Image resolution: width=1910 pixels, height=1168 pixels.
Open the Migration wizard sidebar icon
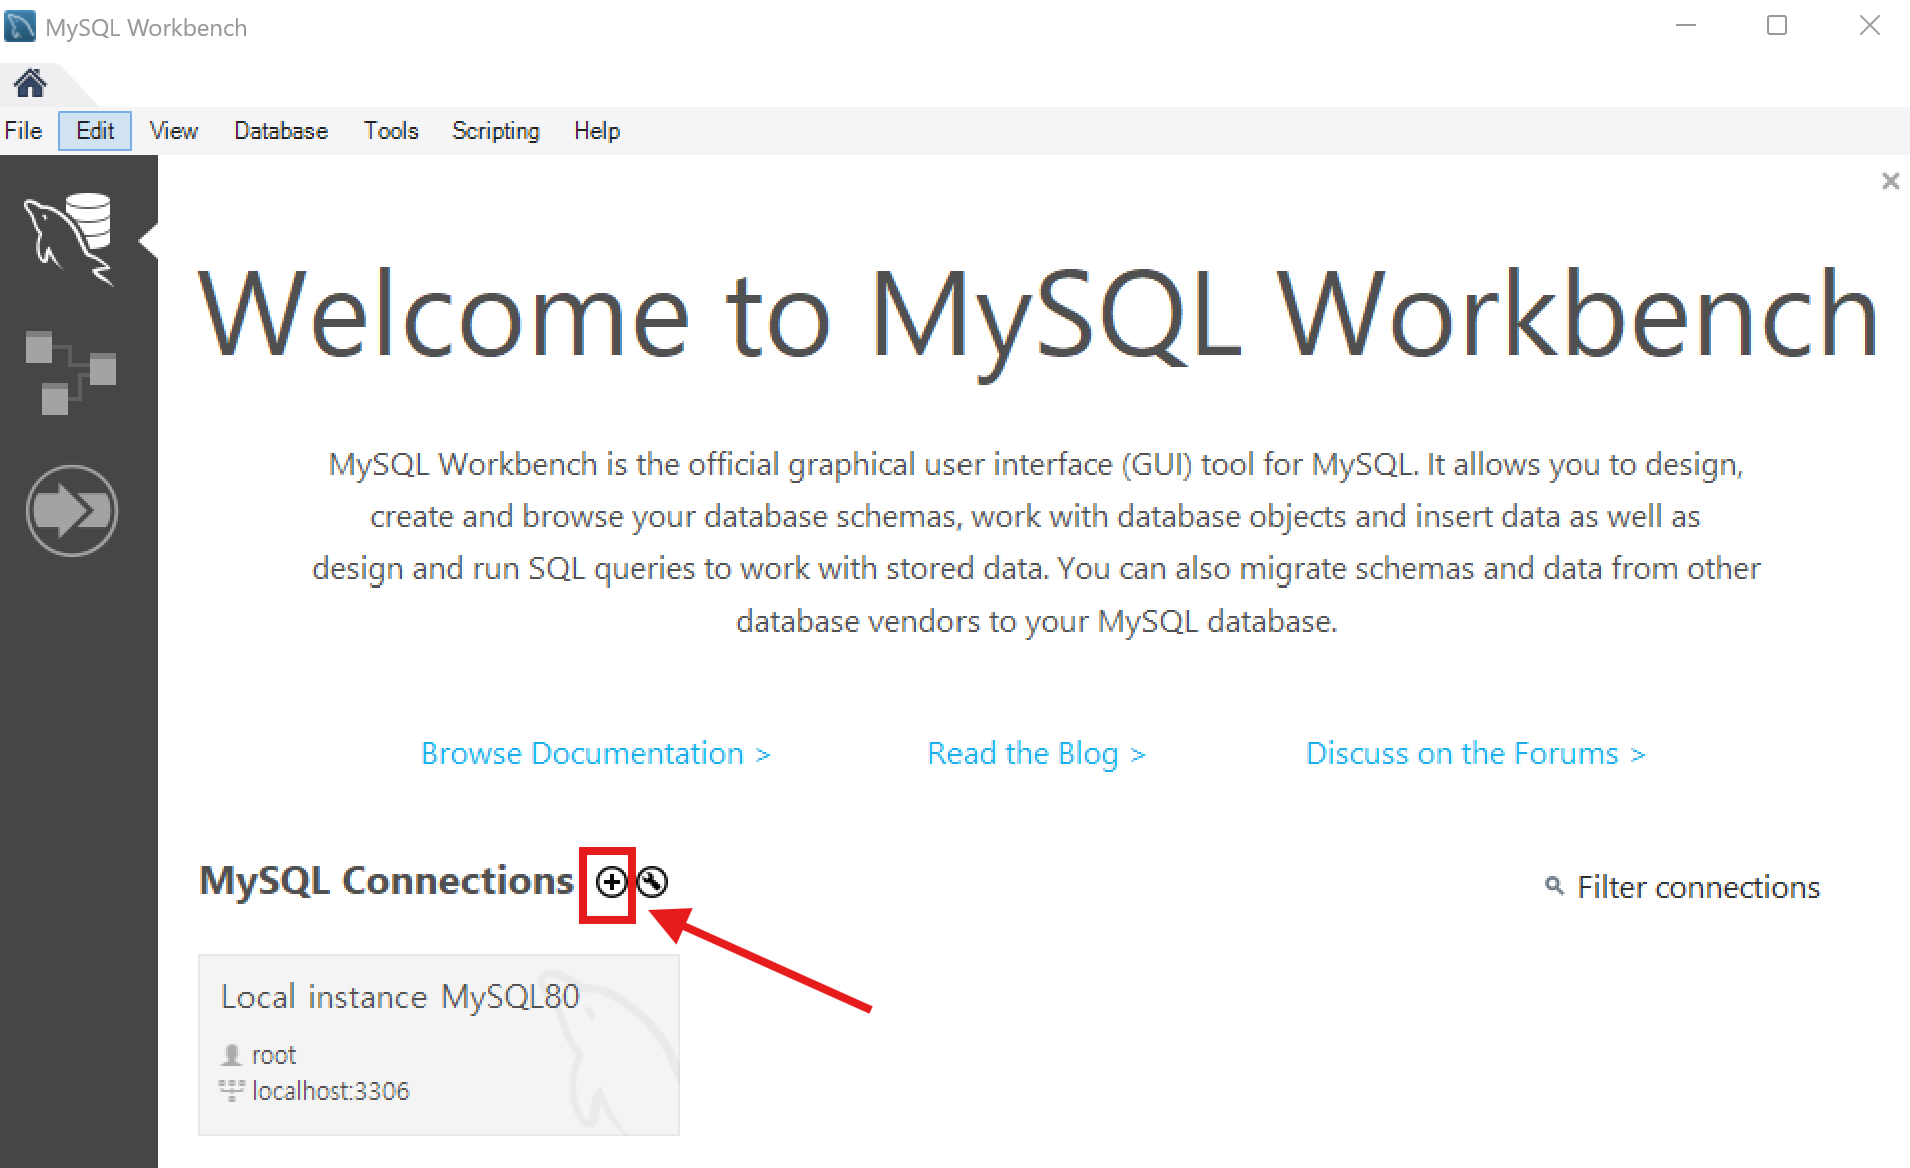click(72, 511)
